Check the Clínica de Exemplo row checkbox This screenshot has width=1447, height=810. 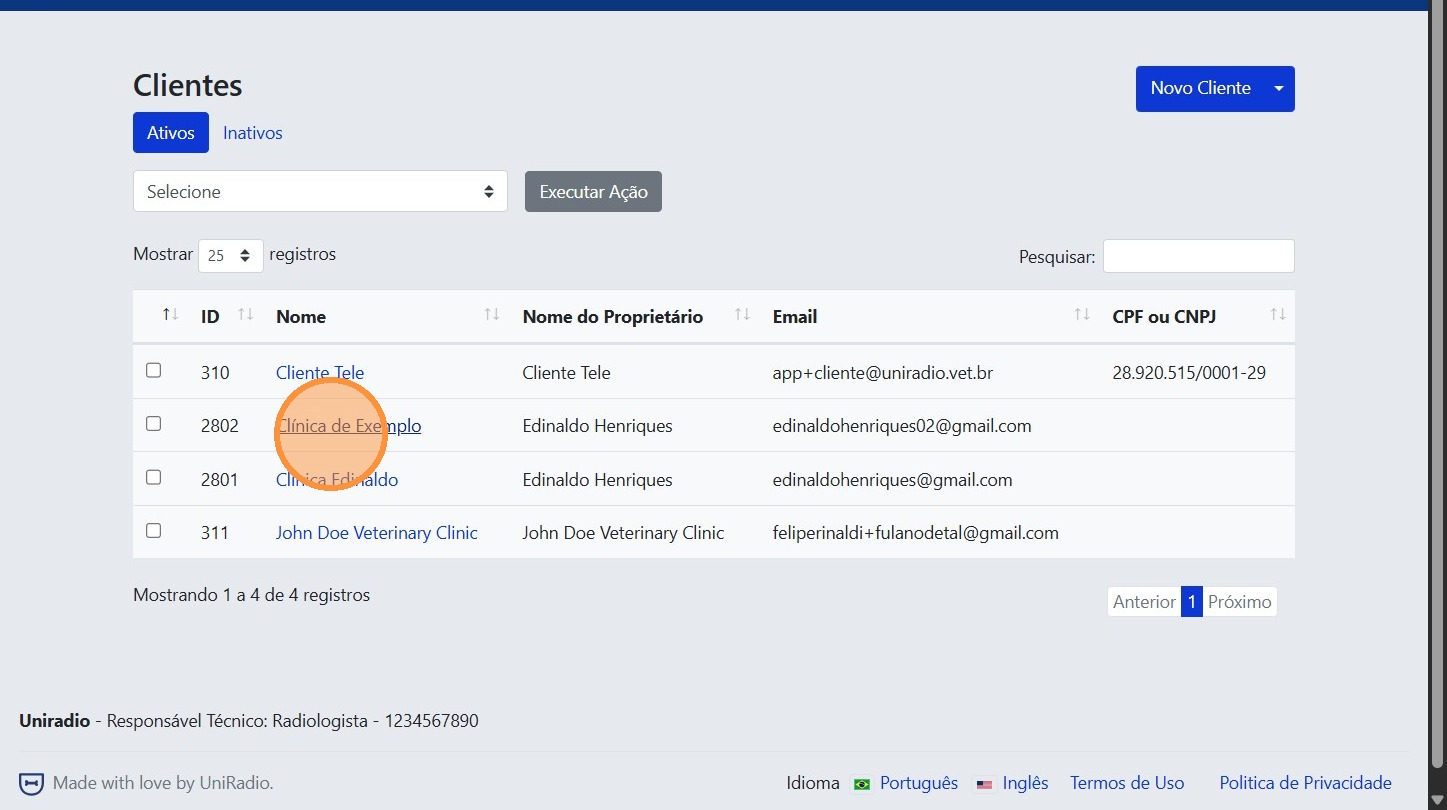coord(153,424)
